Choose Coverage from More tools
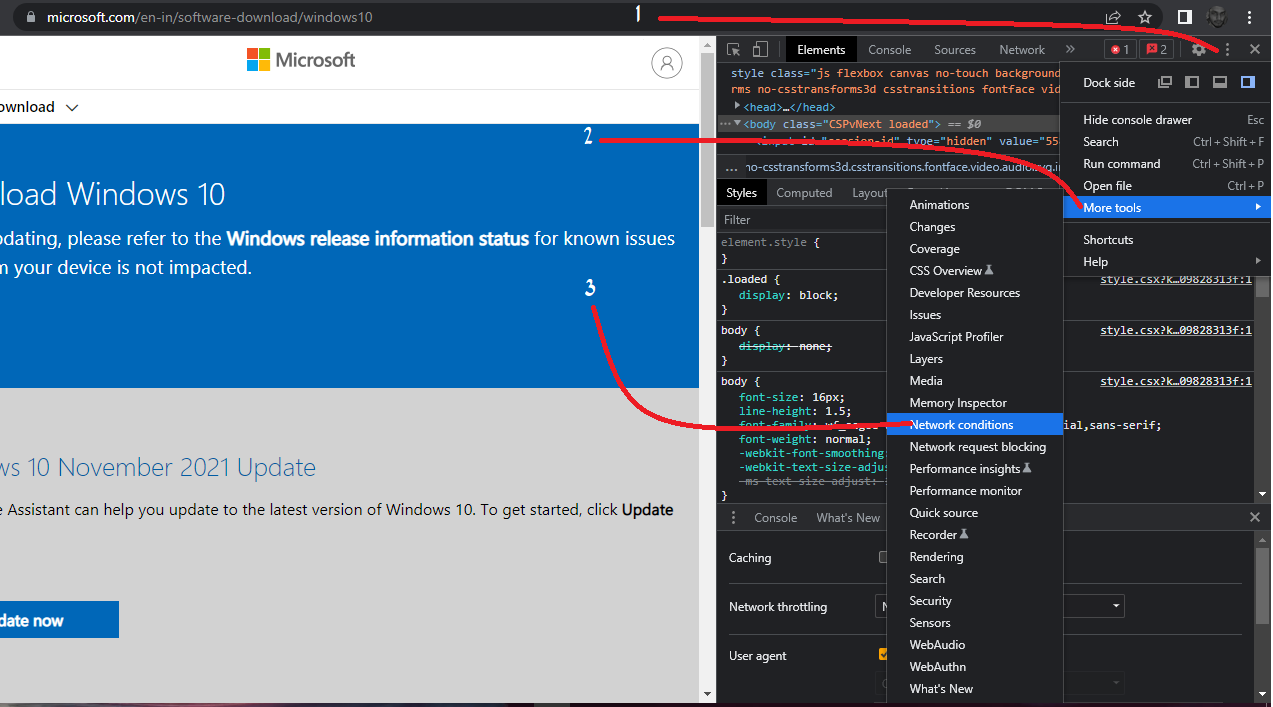The width and height of the screenshot is (1273, 707). 974,249
